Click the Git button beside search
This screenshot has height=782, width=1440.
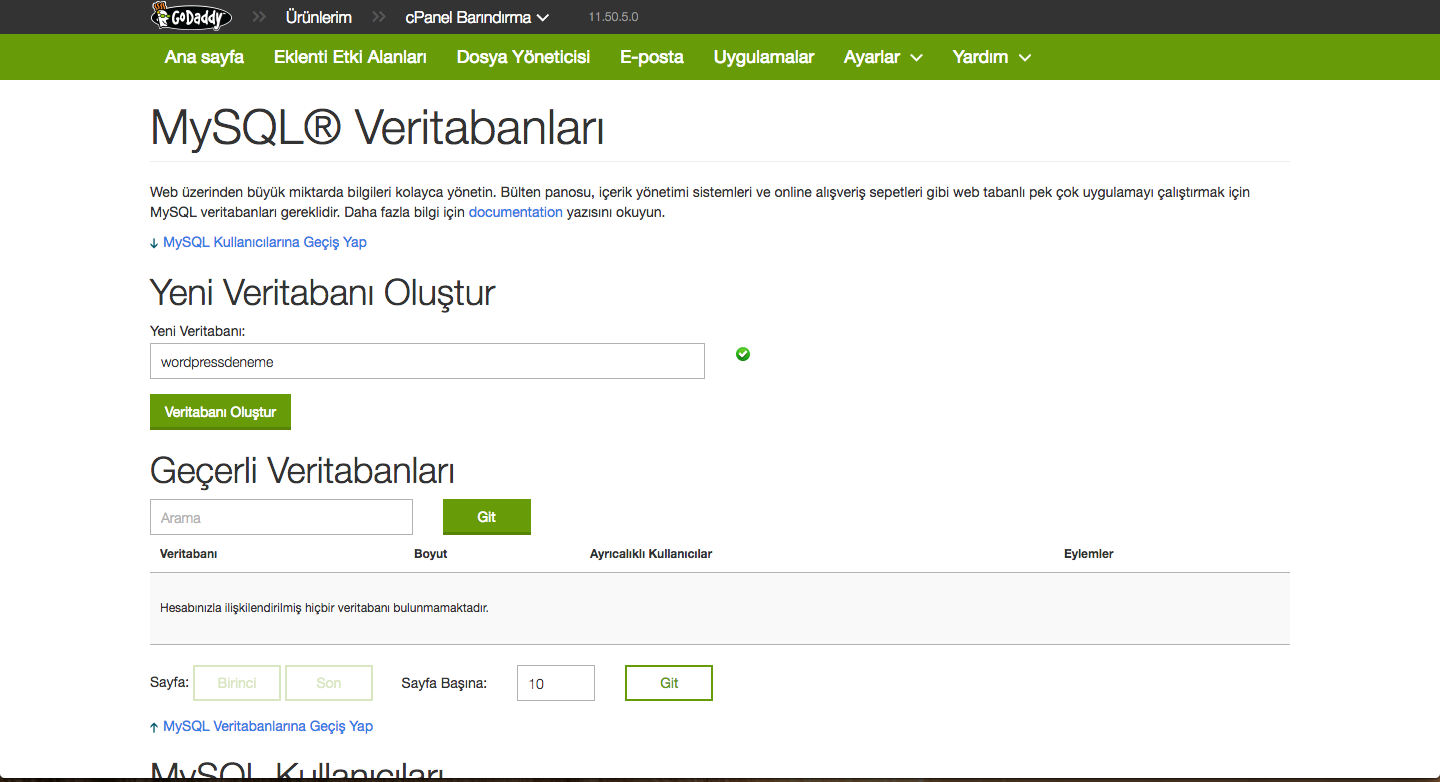(487, 517)
